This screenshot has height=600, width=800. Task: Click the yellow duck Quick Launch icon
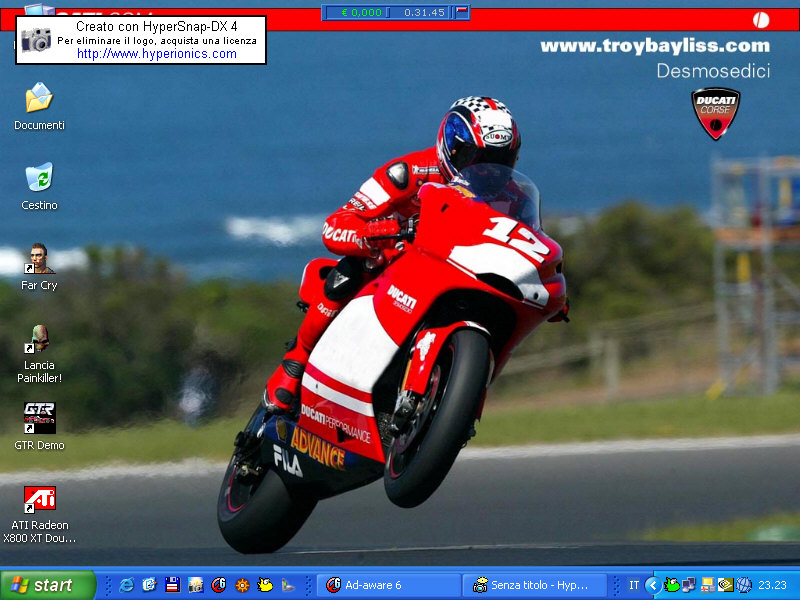point(265,585)
